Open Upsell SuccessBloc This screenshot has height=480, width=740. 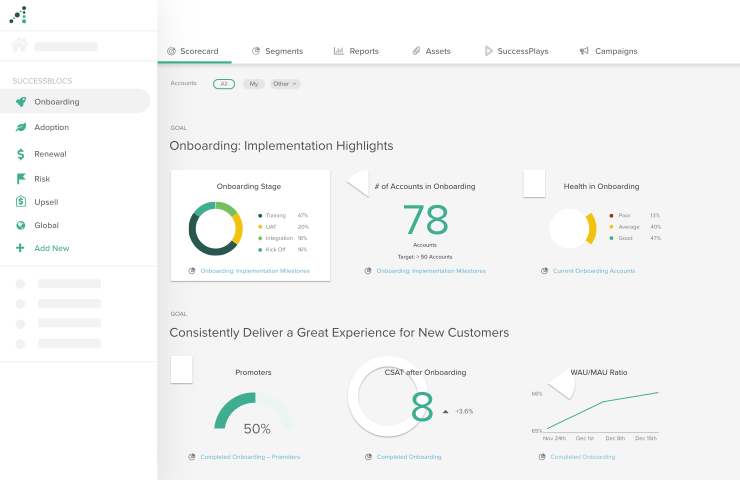[x=46, y=202]
